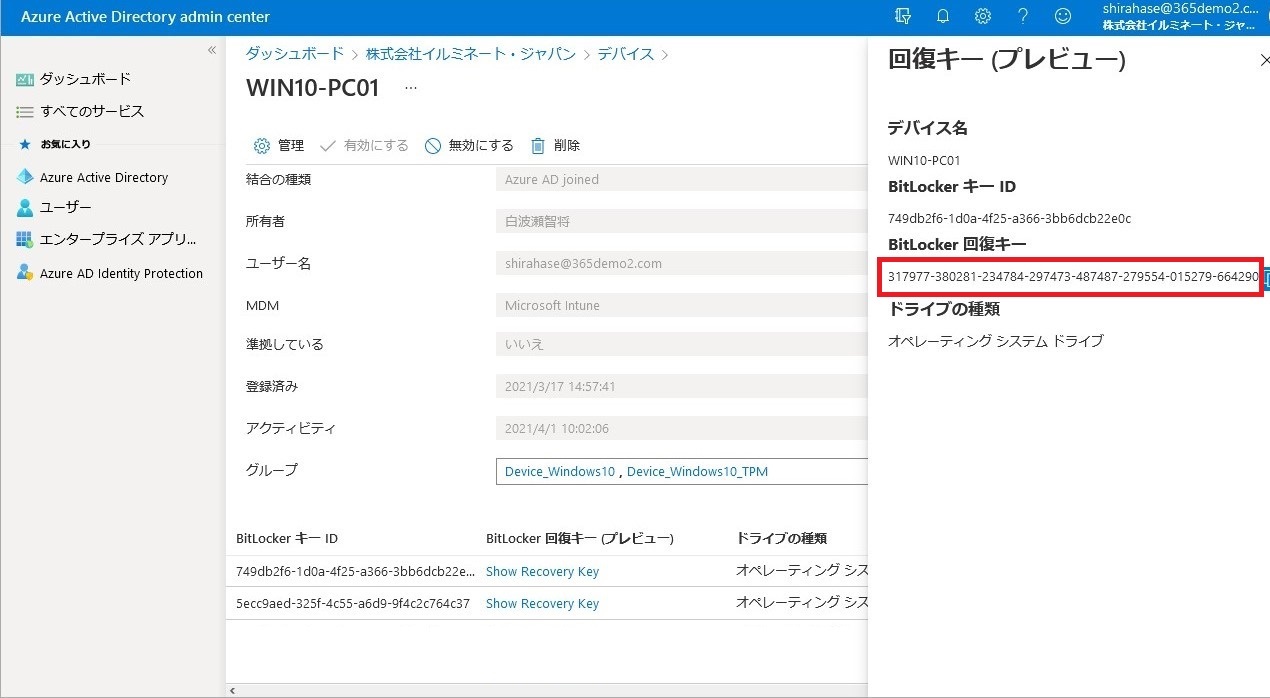Select key ID cell 749db2f6-1d0a-4f25 in table
This screenshot has width=1270, height=698.
355,572
